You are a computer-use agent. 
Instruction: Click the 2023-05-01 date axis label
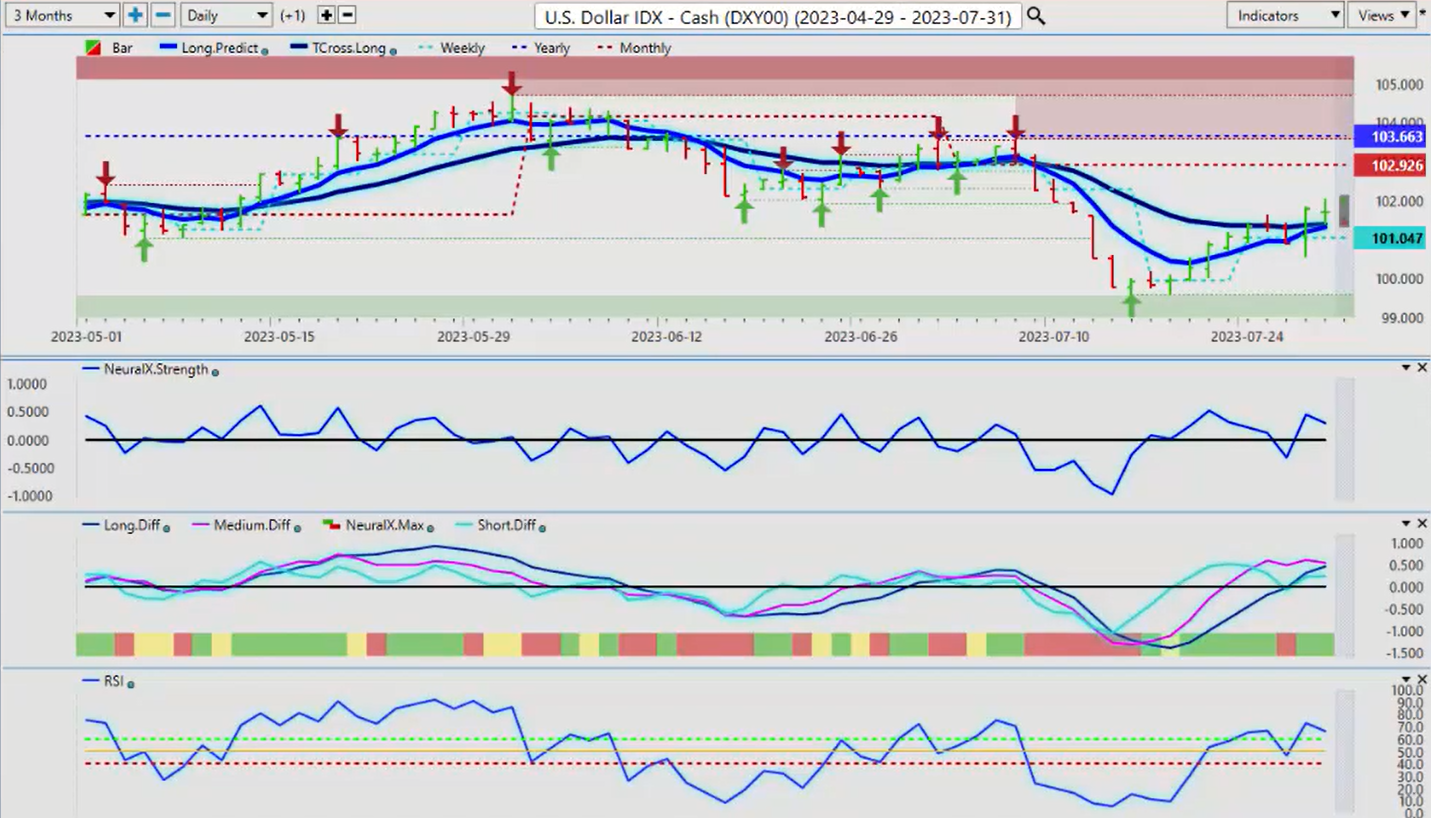pos(86,337)
